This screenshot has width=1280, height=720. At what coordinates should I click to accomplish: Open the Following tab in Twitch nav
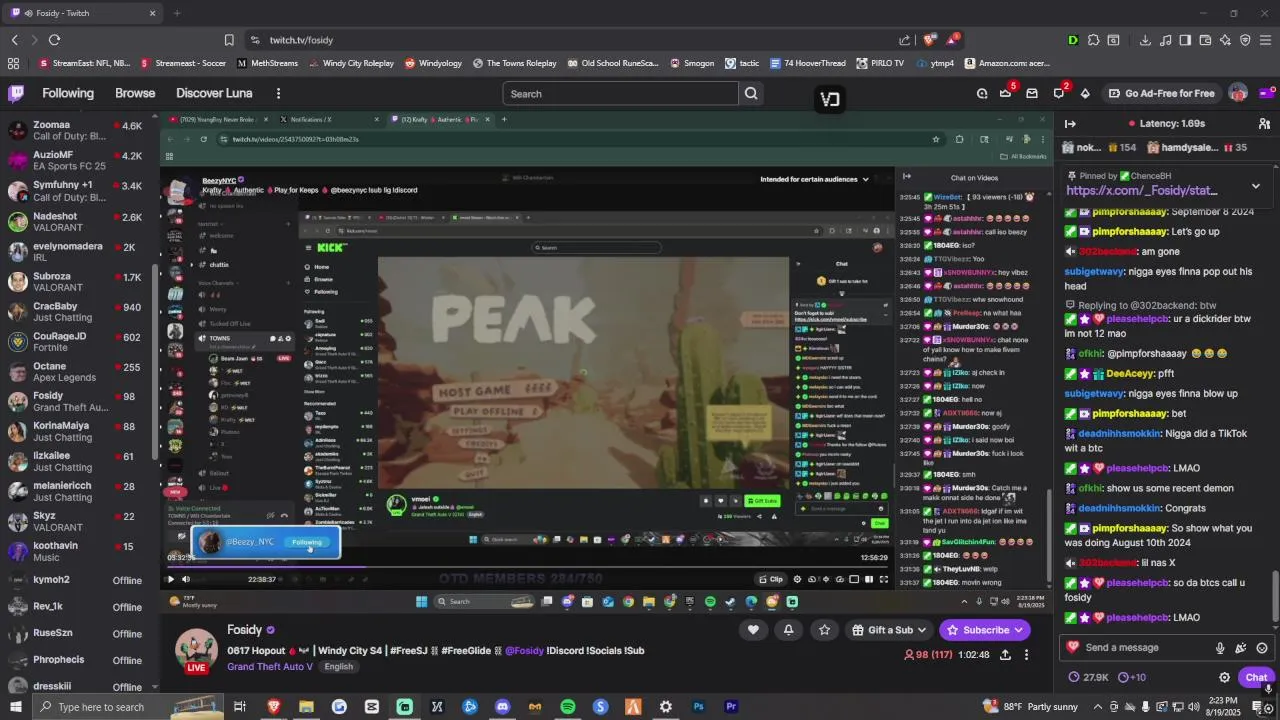68,93
